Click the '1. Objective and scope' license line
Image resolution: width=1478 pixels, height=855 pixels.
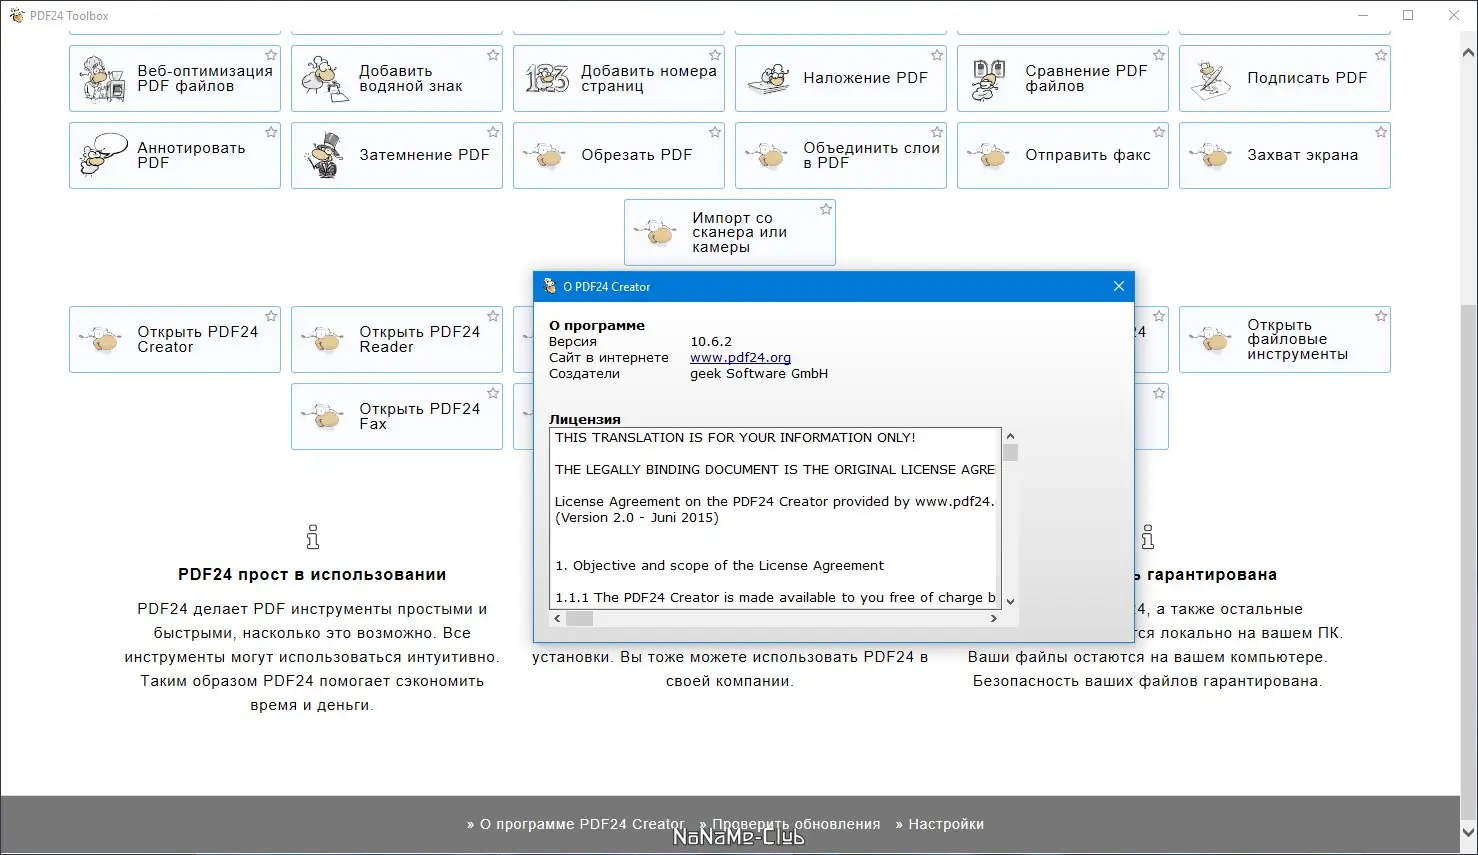pyautogui.click(x=719, y=565)
